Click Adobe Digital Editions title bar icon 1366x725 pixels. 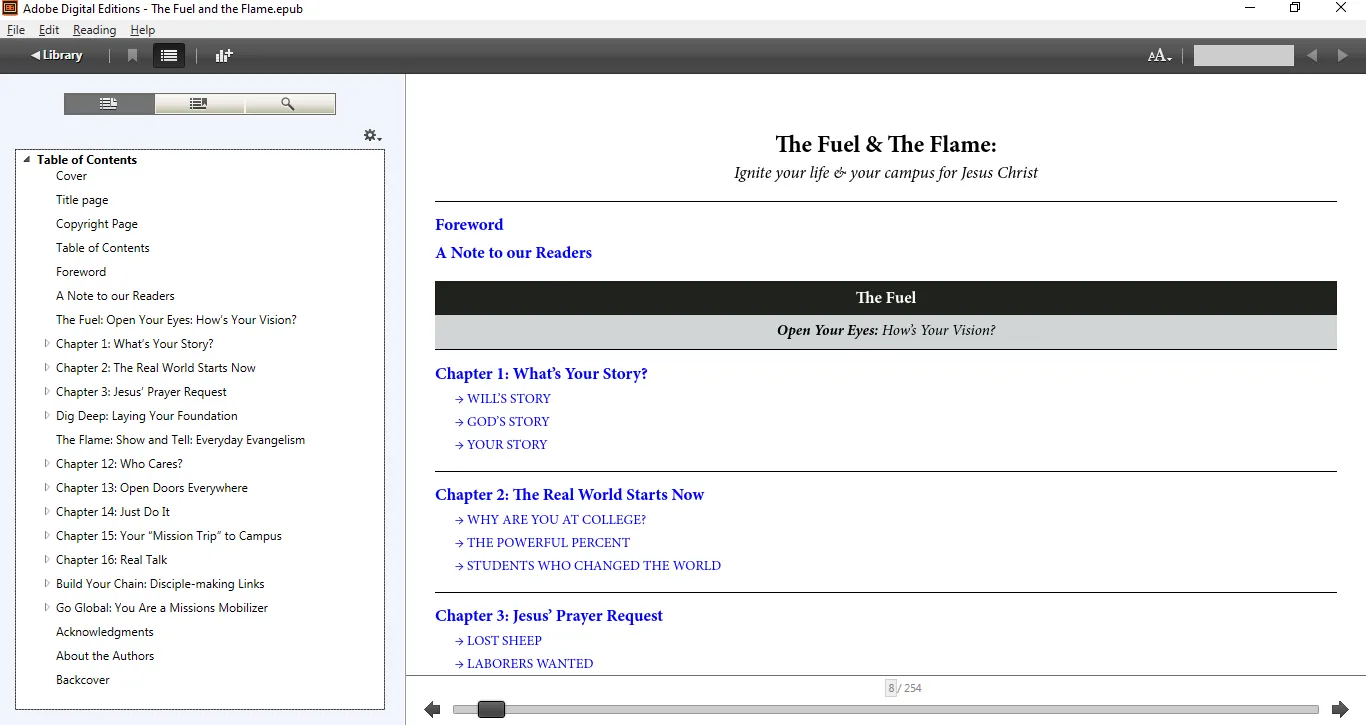(x=9, y=8)
